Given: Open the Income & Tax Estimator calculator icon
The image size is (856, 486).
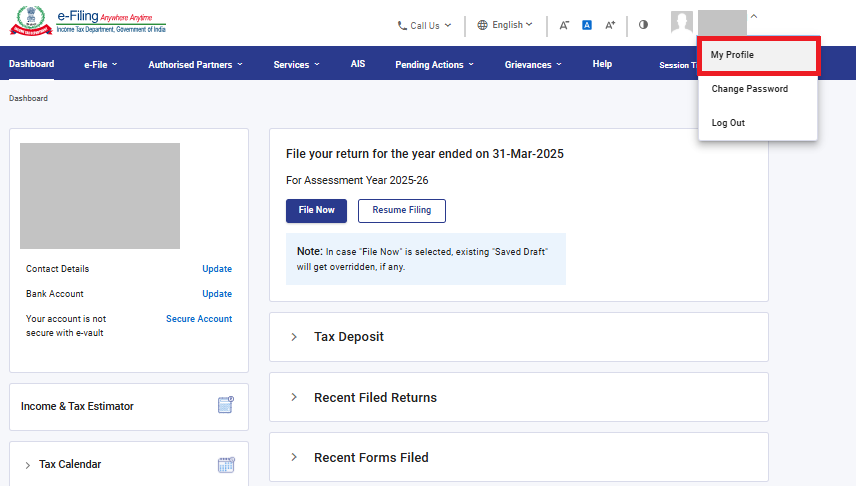Looking at the screenshot, I should pos(226,405).
